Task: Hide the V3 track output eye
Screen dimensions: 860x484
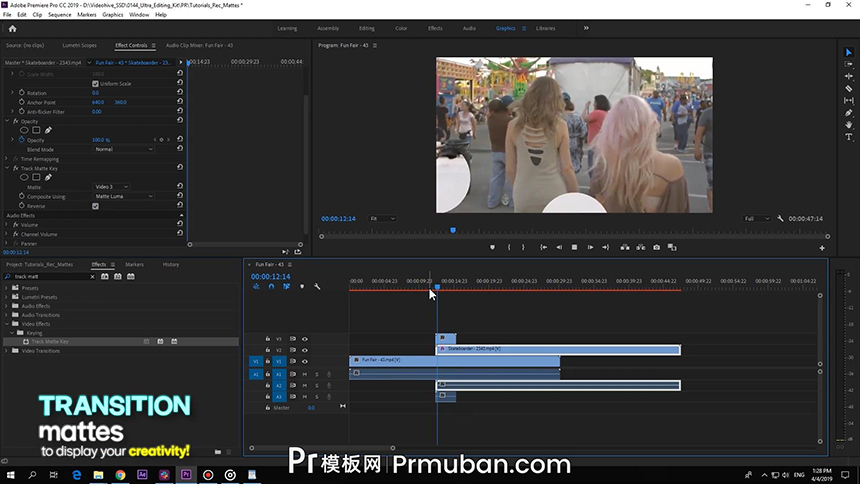Action: coord(304,339)
